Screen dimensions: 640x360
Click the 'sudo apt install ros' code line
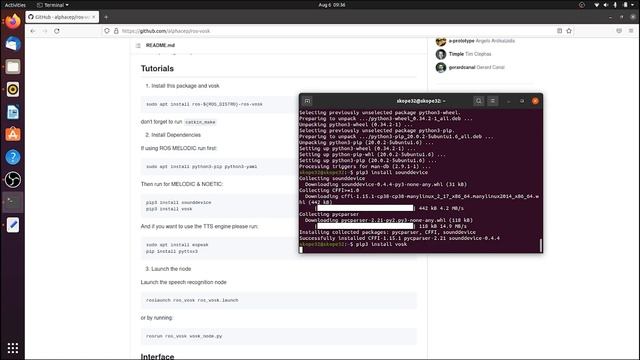(x=204, y=104)
